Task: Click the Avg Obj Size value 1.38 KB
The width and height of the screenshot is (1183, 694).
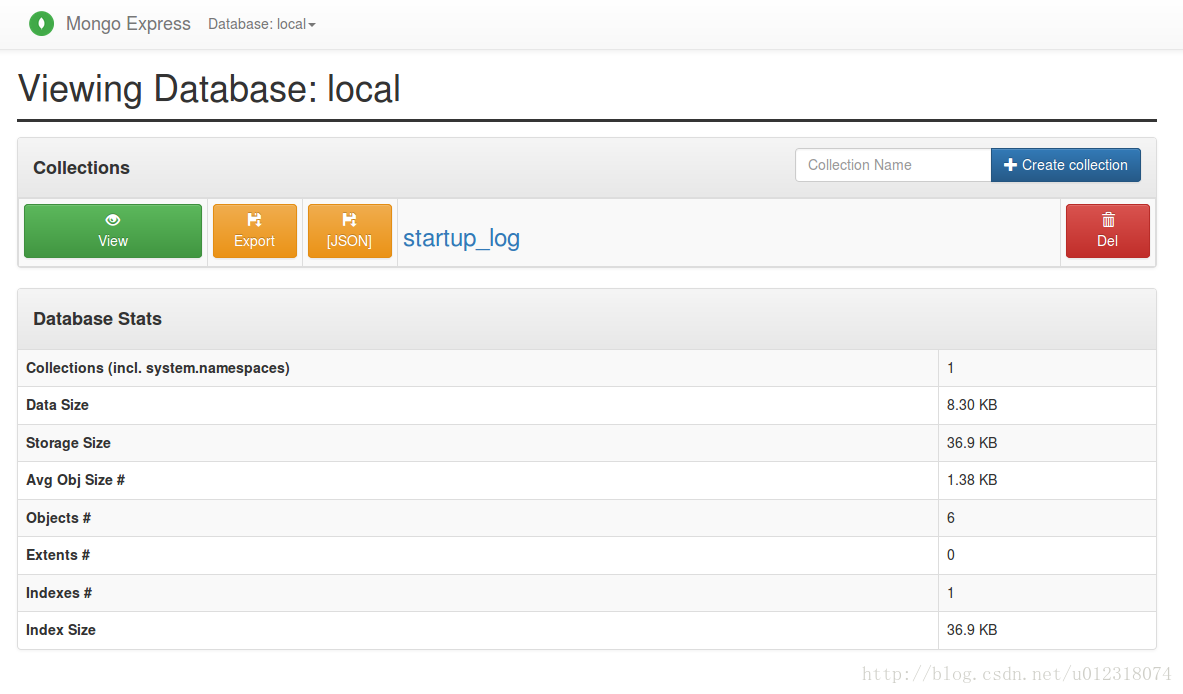Action: click(972, 480)
